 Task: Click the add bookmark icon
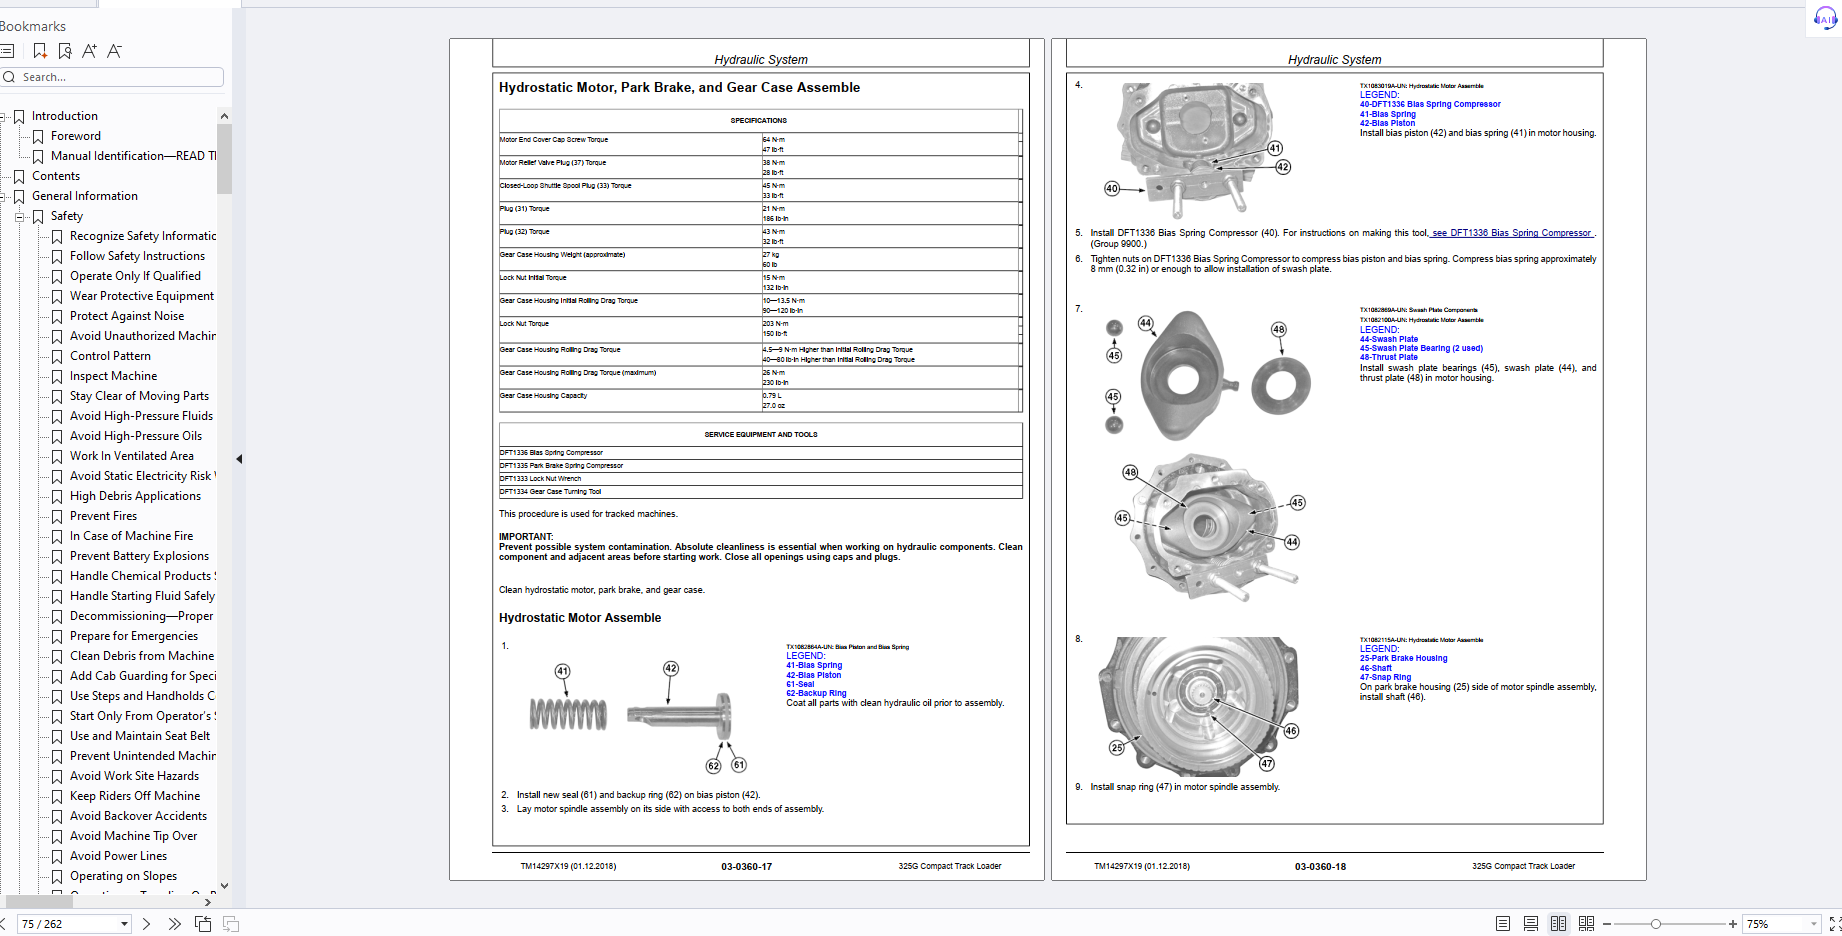pos(40,51)
